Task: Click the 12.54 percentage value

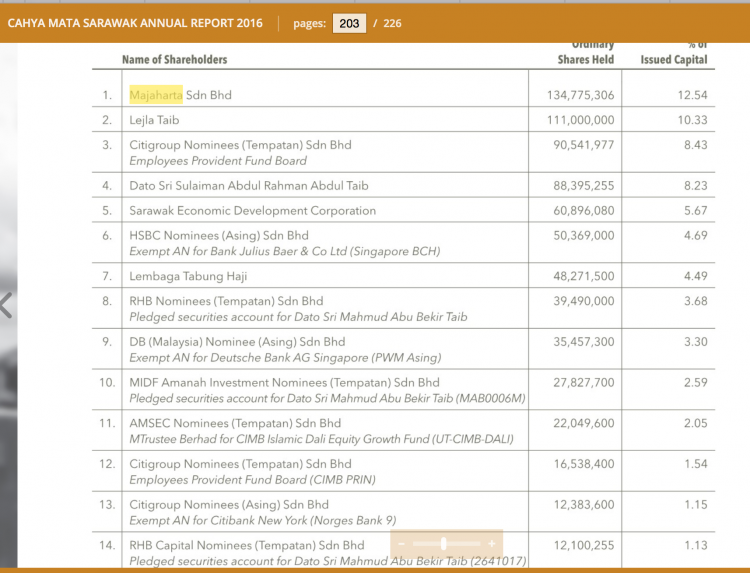Action: coord(692,95)
